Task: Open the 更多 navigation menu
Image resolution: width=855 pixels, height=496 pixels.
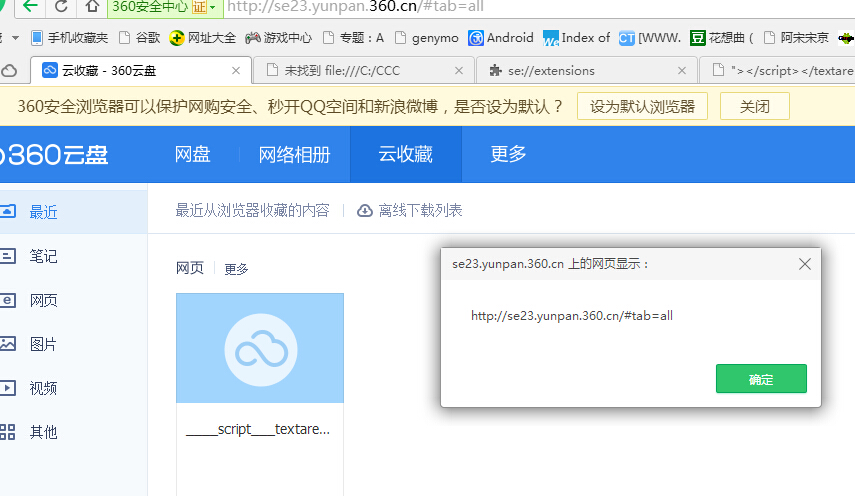Action: (508, 155)
